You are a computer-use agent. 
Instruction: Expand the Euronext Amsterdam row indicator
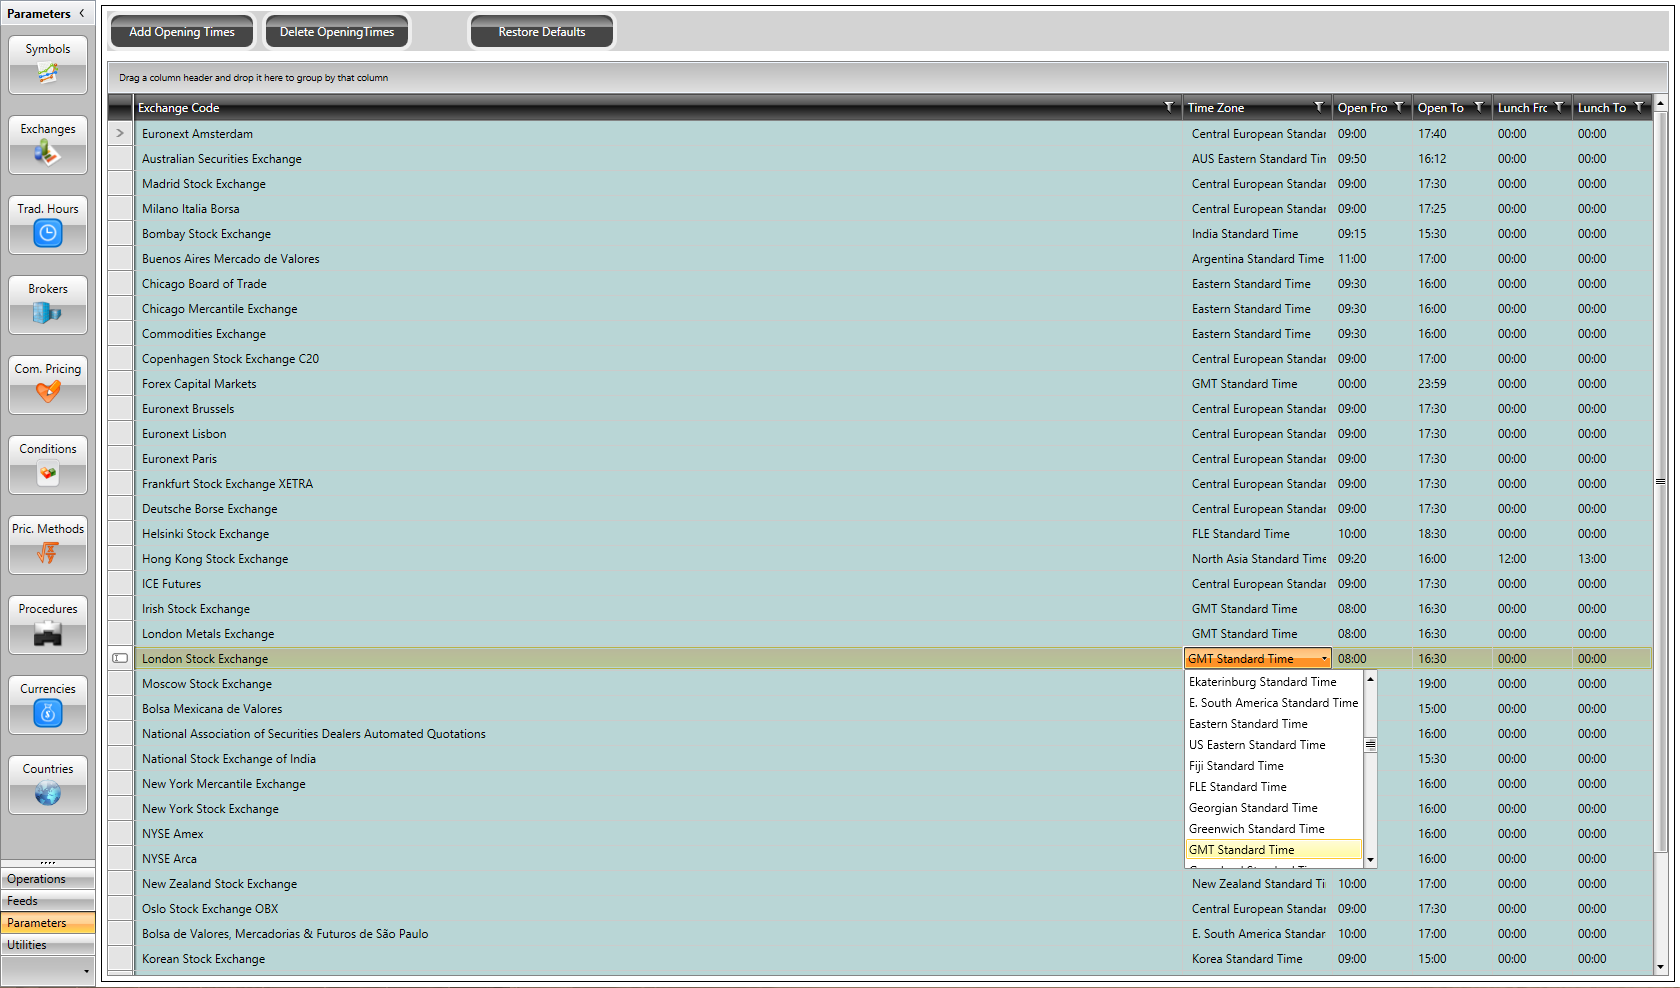point(120,133)
